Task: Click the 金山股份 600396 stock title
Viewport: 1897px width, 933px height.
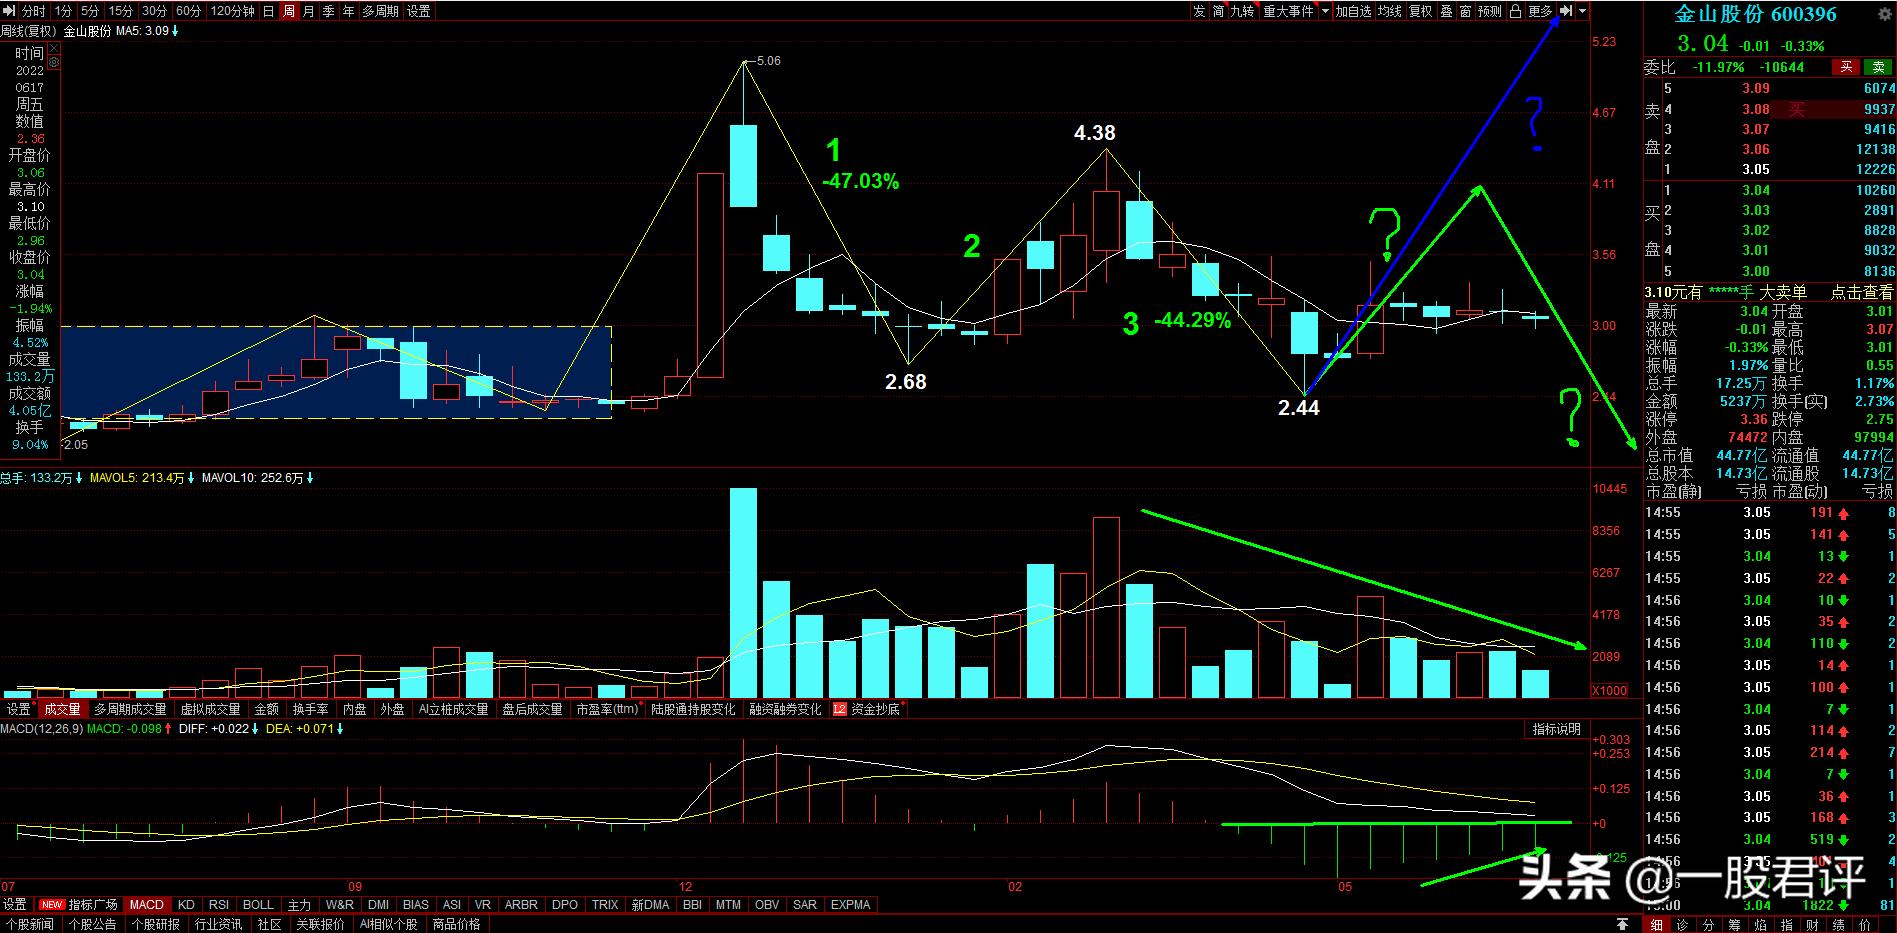Action: (x=1755, y=14)
